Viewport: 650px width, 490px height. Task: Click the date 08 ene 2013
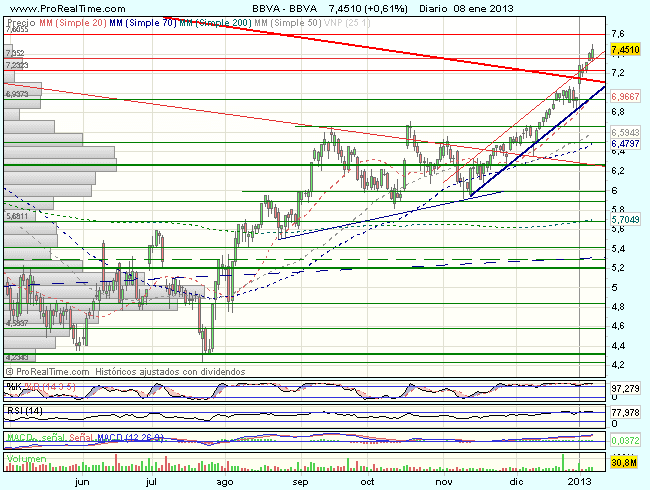(483, 9)
